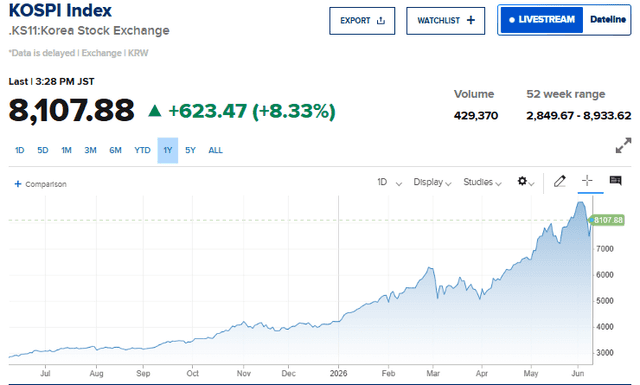Viewport: 640px width, 385px height.
Task: Click the 8107.88 current price label
Action: 607,220
